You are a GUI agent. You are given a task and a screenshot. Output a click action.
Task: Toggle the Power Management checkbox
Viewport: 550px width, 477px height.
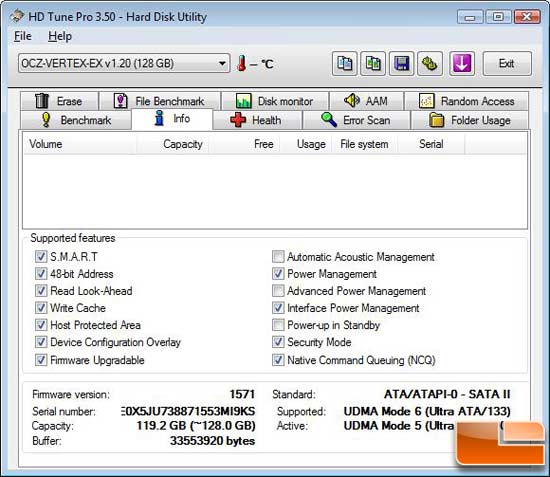[x=278, y=274]
